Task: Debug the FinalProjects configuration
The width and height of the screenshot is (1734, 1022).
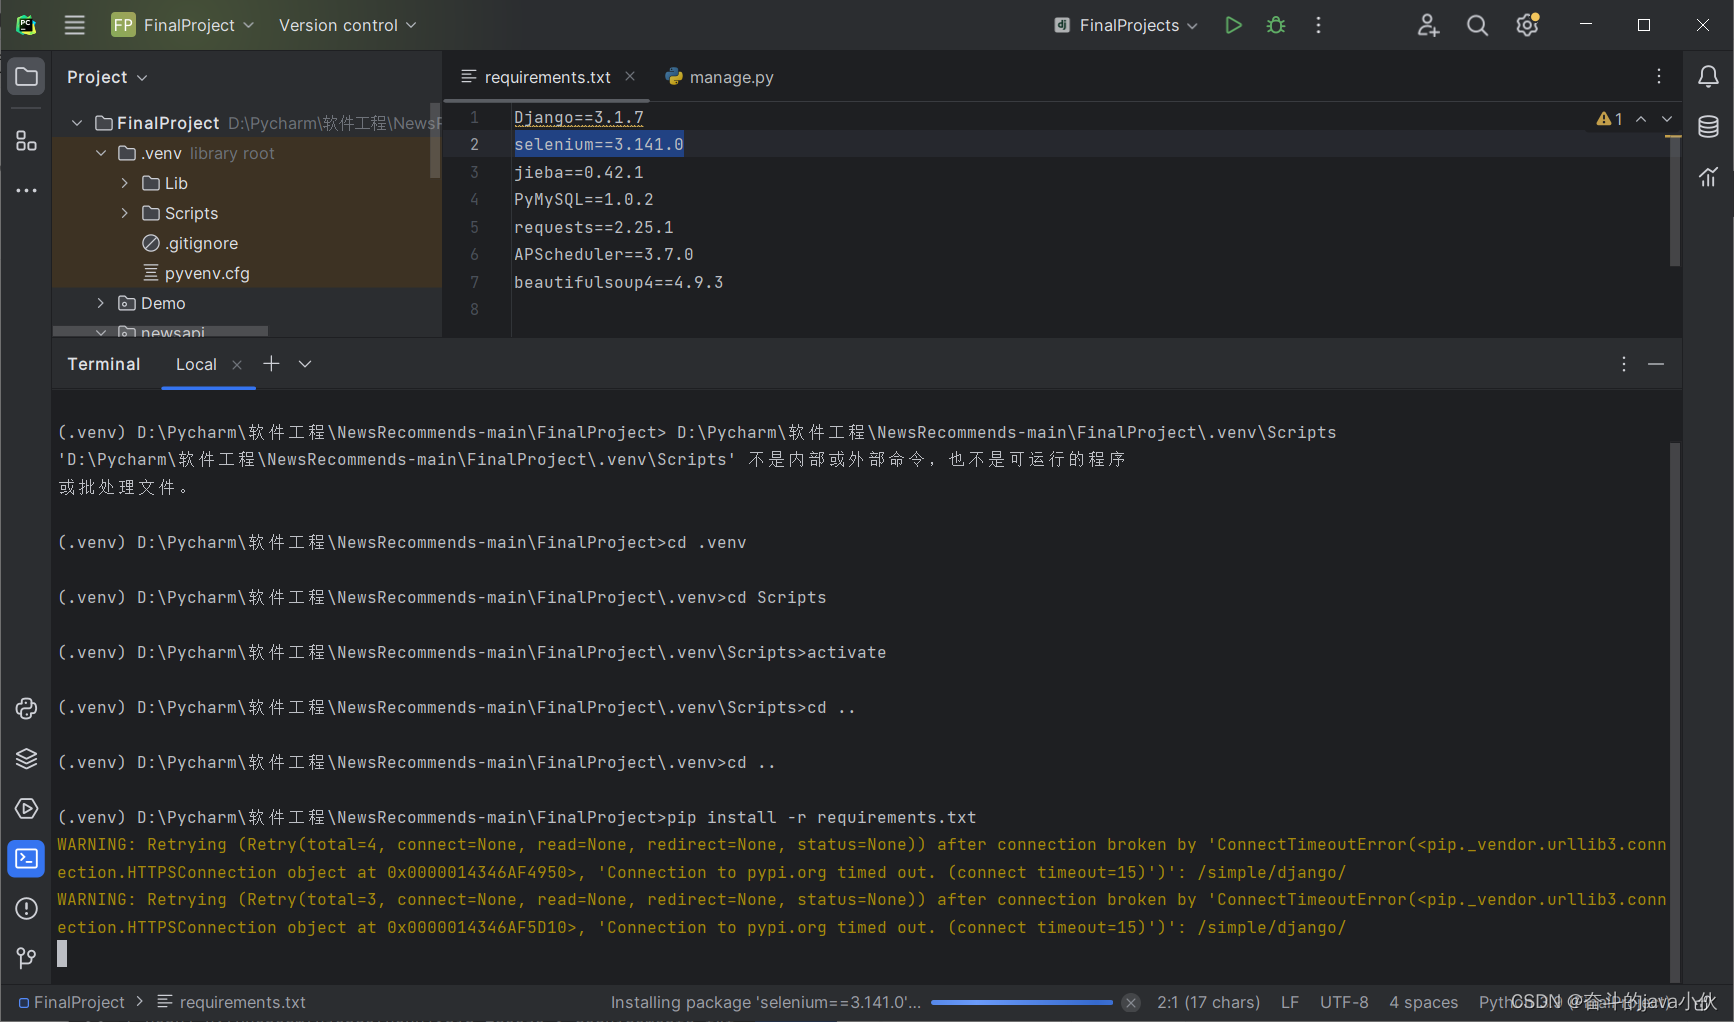Action: (1276, 25)
